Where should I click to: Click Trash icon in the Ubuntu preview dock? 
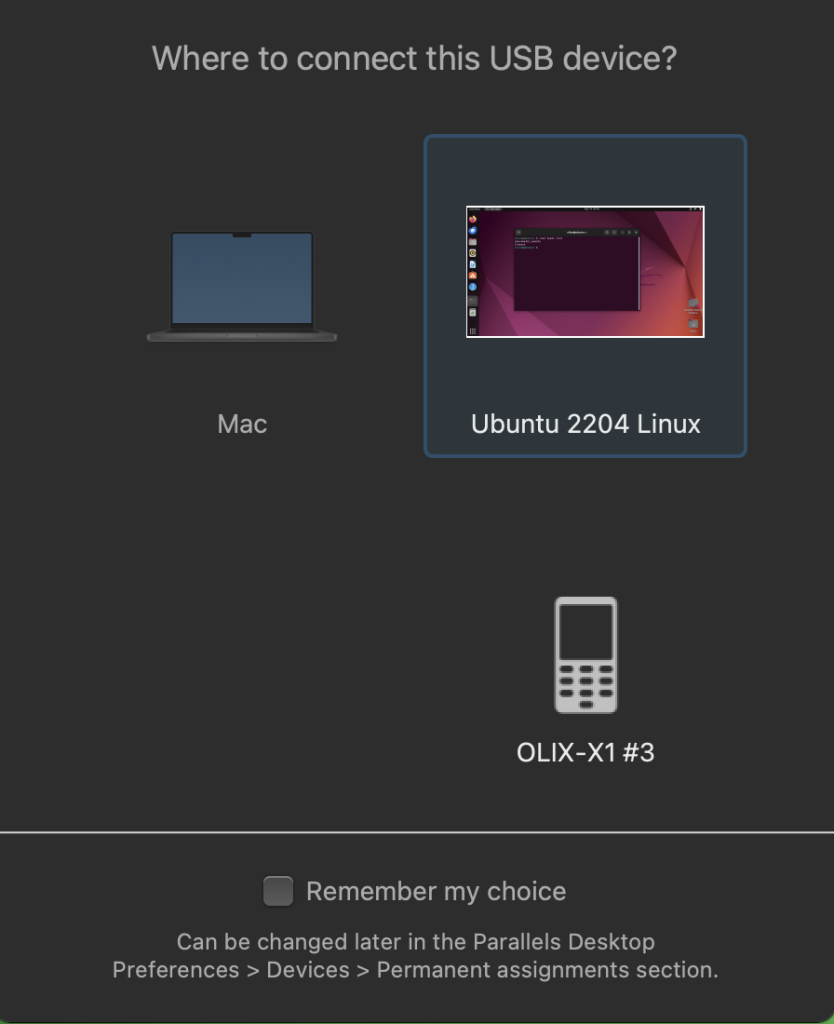[x=473, y=313]
